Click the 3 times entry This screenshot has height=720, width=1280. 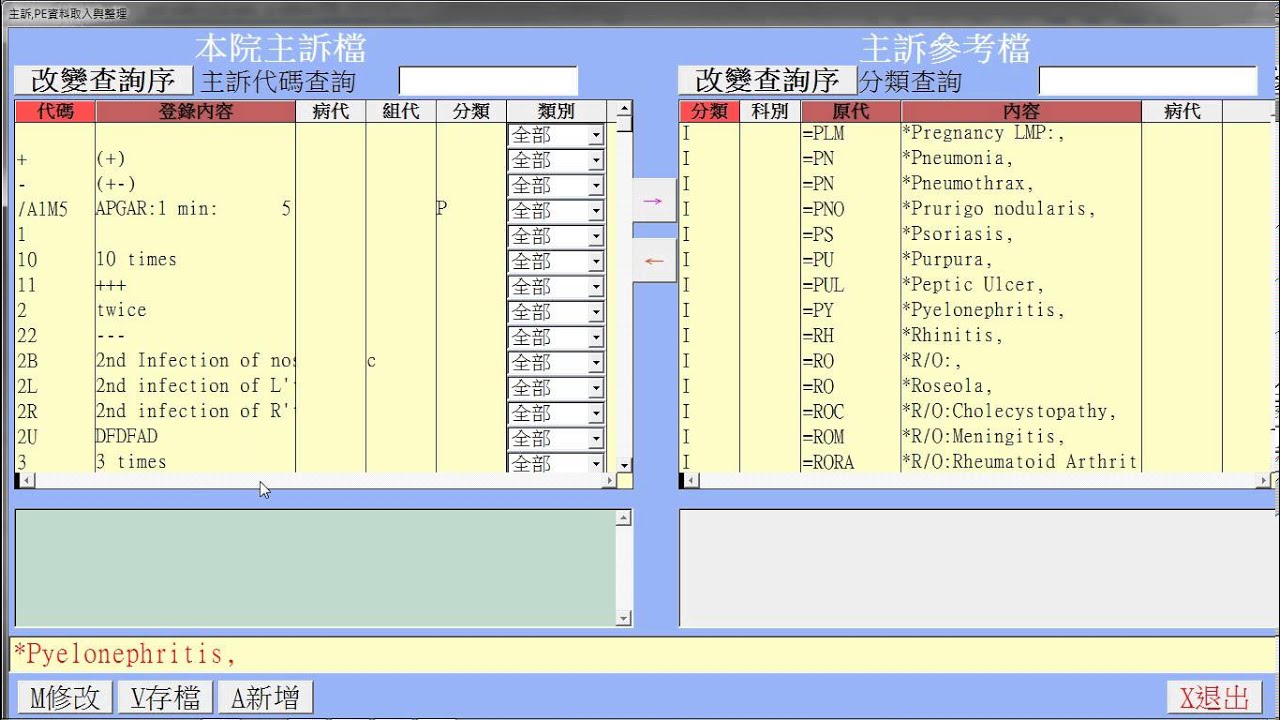click(195, 461)
